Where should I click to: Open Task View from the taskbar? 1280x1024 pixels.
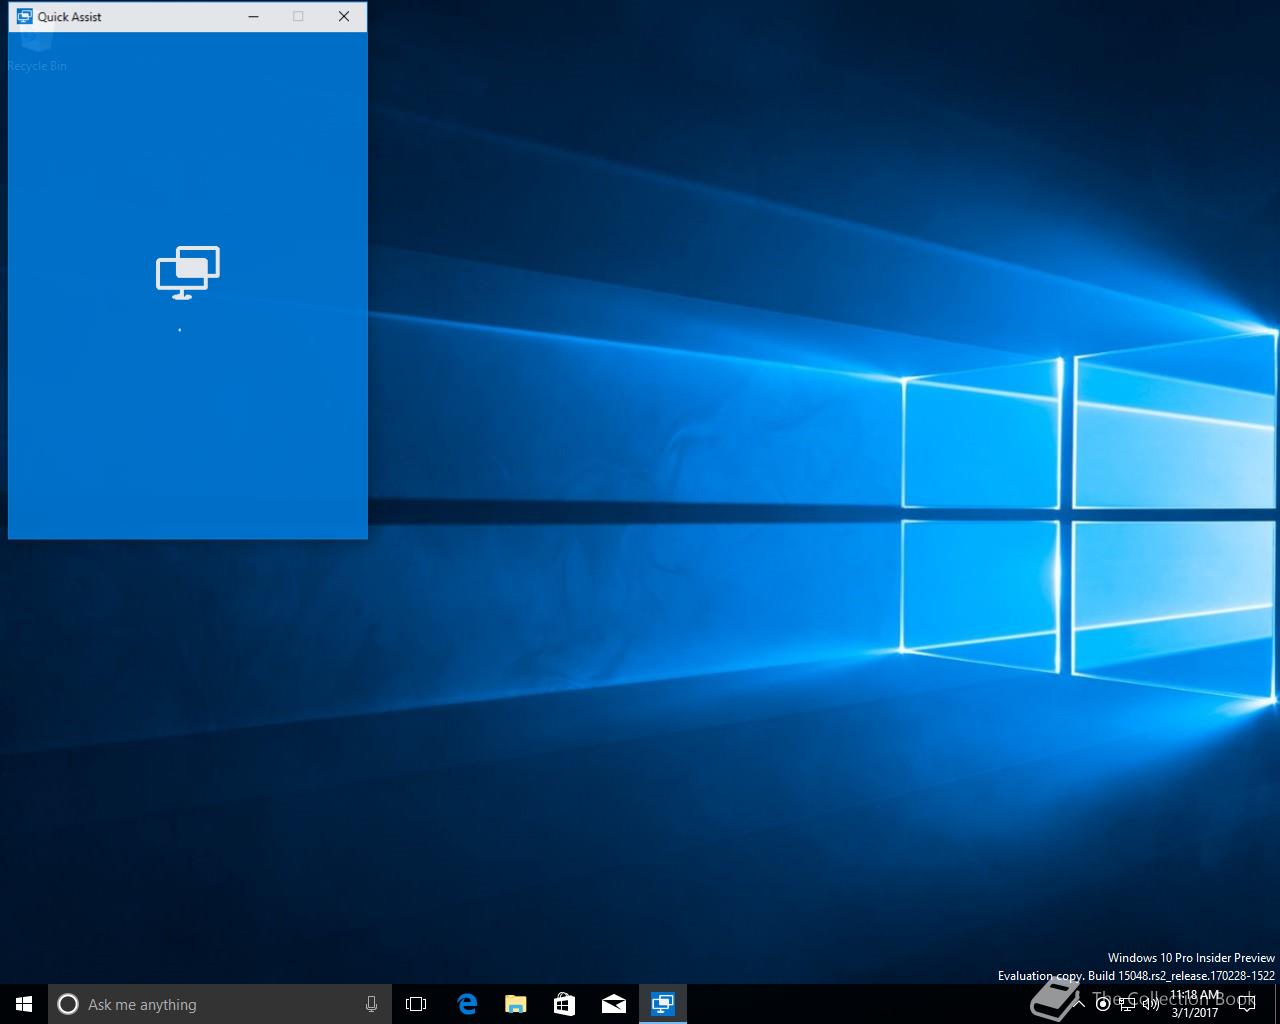pos(416,1004)
